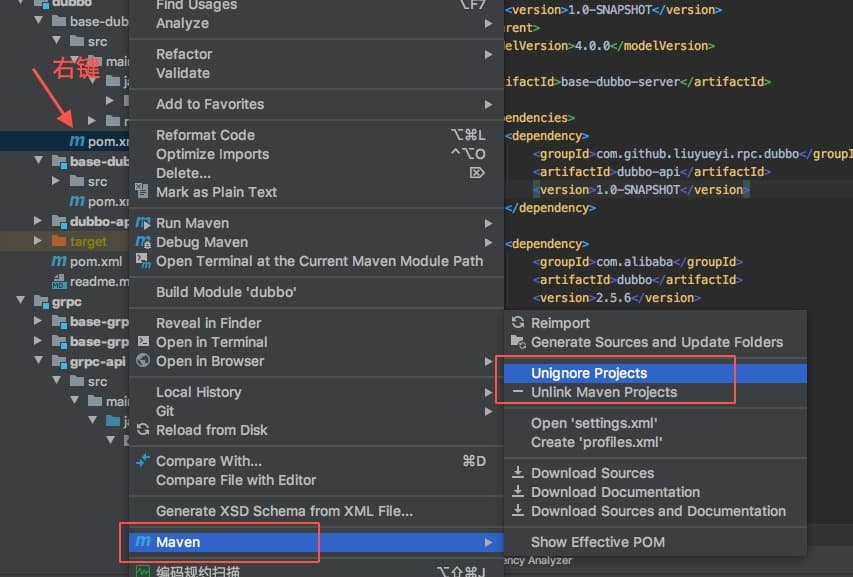Select readme file in project tree
The height and width of the screenshot is (577, 853).
click(98, 281)
